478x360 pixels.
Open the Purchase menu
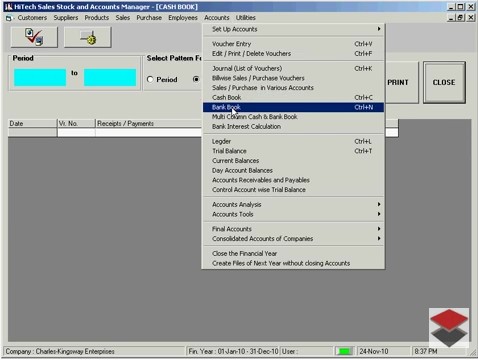click(x=149, y=18)
